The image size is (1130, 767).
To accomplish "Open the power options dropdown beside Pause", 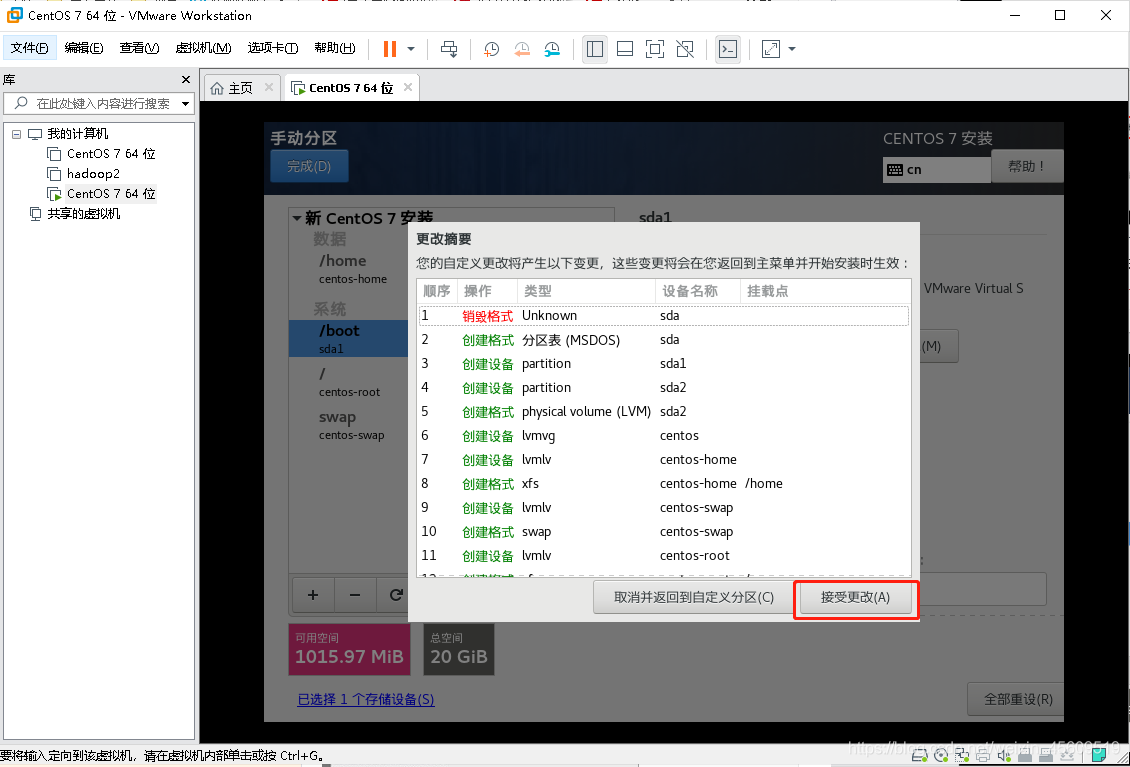I will point(411,49).
